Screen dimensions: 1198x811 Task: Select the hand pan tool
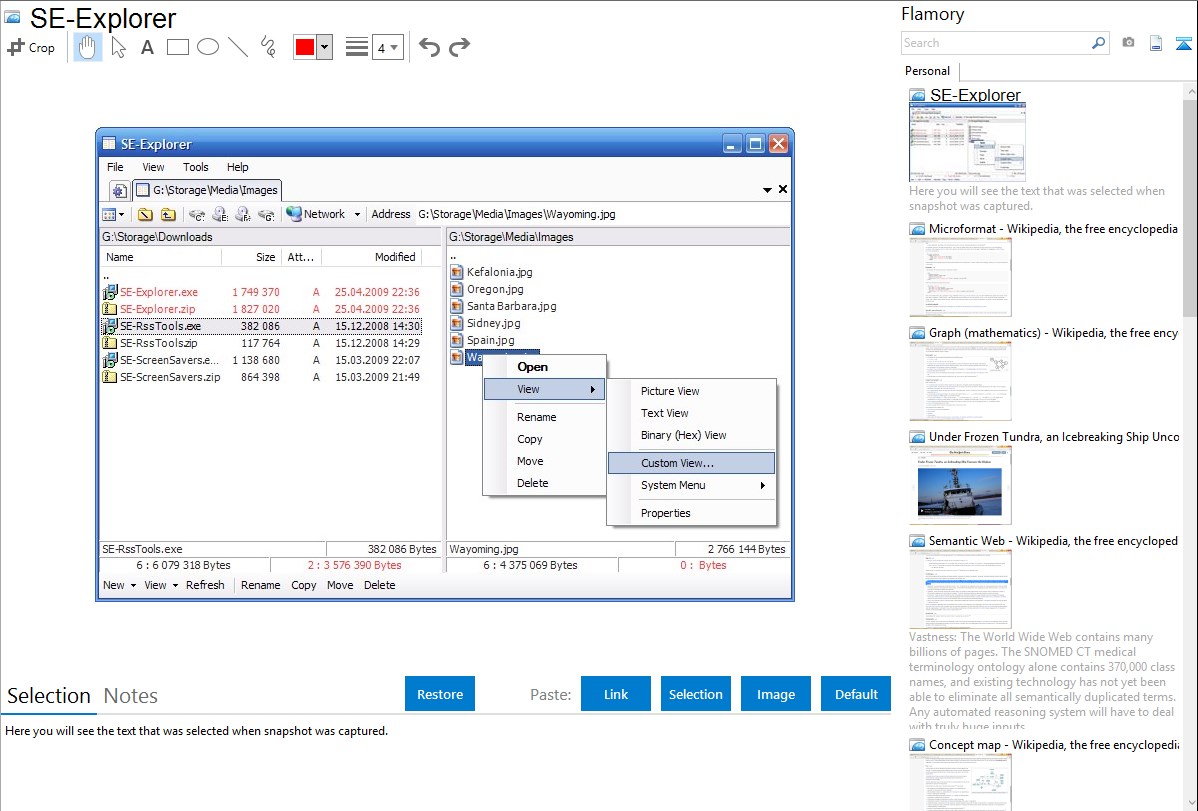(87, 47)
